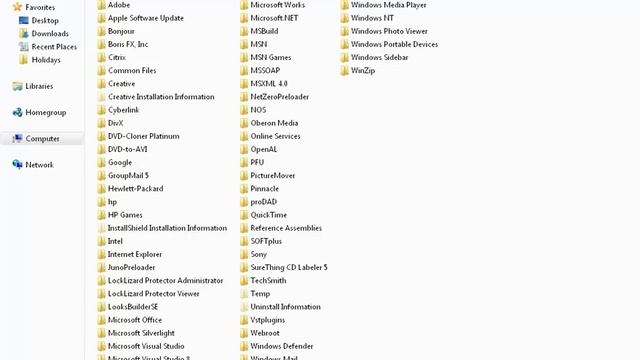Select the JunoPreloader folder name
640x360 pixels.
click(131, 267)
